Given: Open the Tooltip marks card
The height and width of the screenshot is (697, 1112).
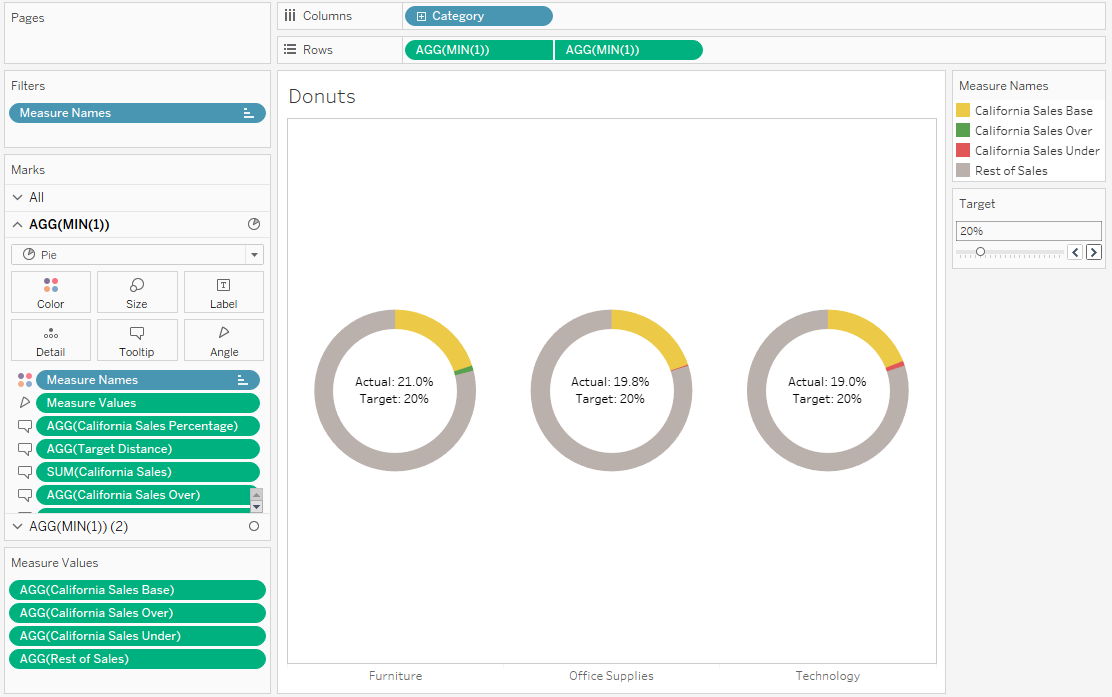Looking at the screenshot, I should (137, 340).
